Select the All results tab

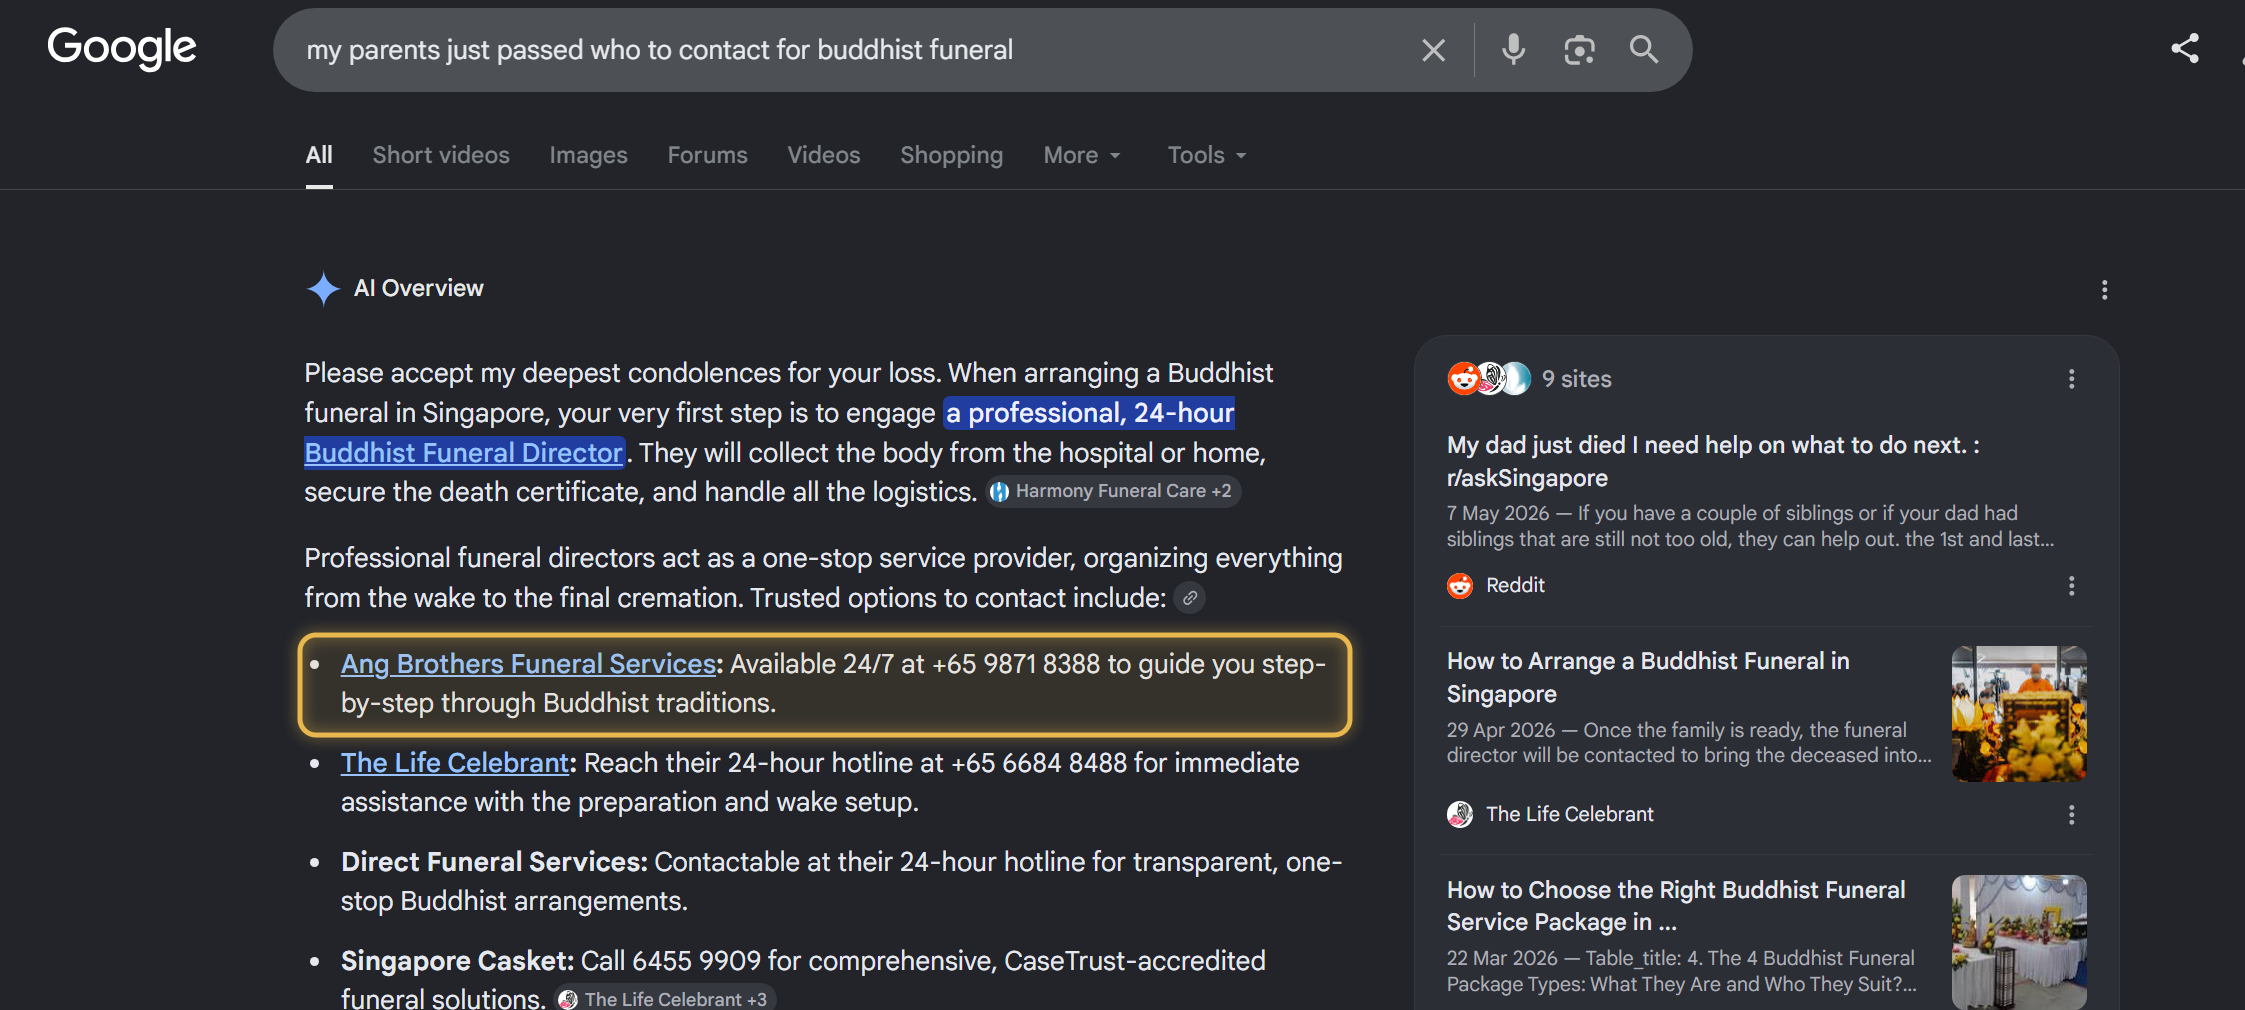pyautogui.click(x=319, y=155)
